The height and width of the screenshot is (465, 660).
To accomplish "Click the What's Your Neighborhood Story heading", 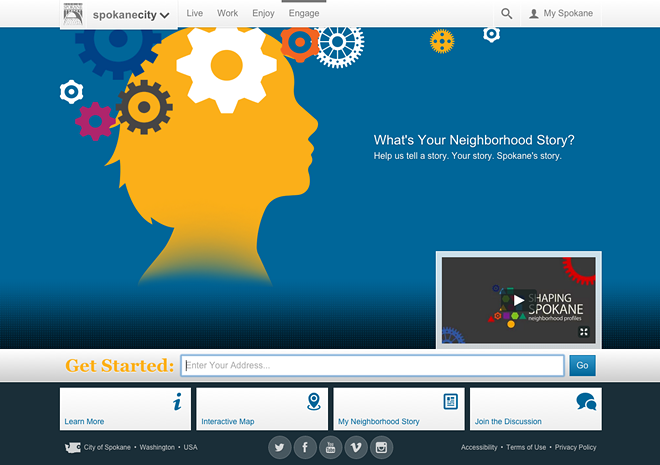I will click(474, 140).
